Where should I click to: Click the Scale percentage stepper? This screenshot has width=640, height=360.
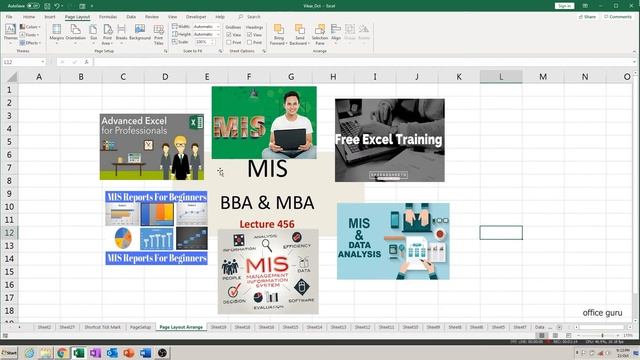pos(213,42)
